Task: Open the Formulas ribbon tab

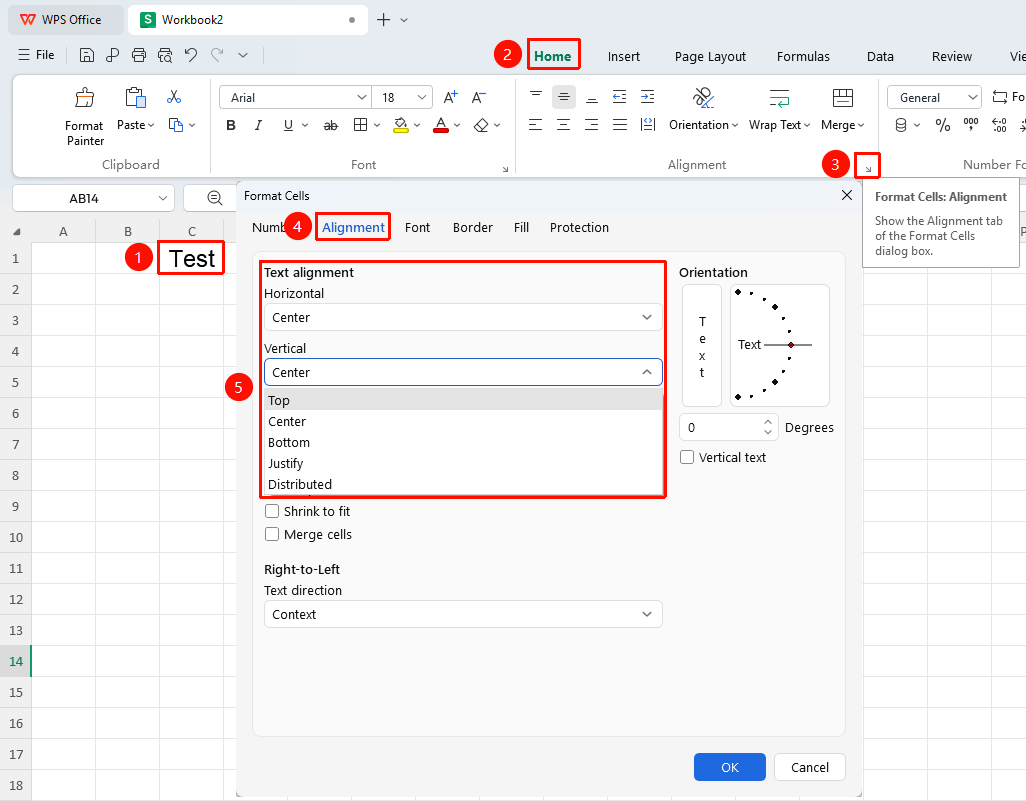Action: 803,56
